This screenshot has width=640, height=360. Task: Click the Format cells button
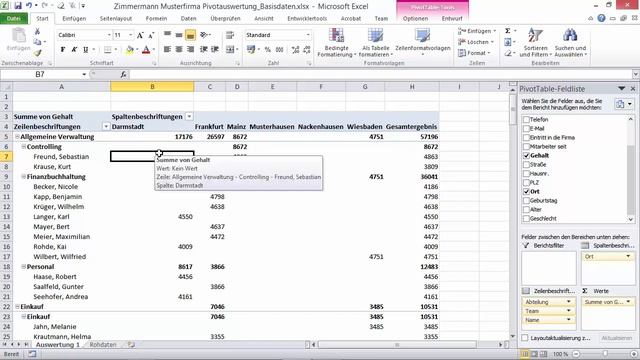(474, 53)
